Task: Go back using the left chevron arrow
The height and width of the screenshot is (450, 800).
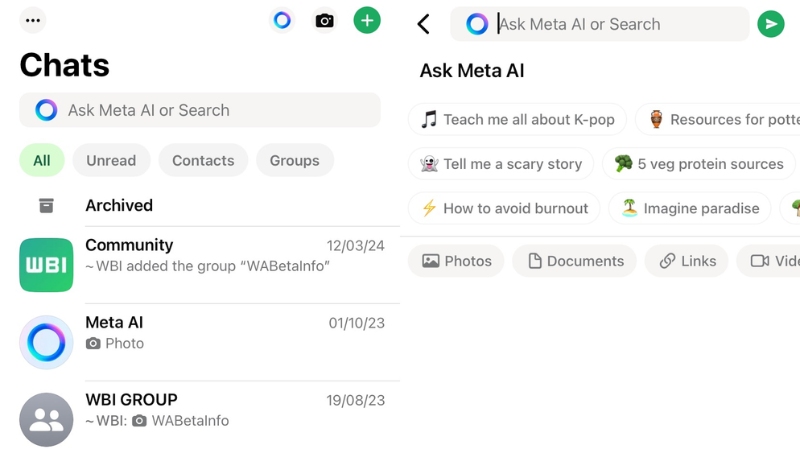Action: tap(423, 24)
